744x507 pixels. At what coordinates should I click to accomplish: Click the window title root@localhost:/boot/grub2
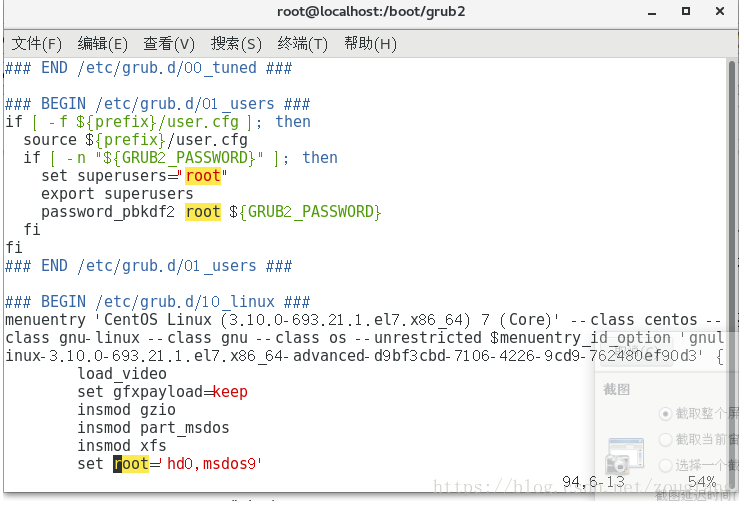pyautogui.click(x=371, y=11)
